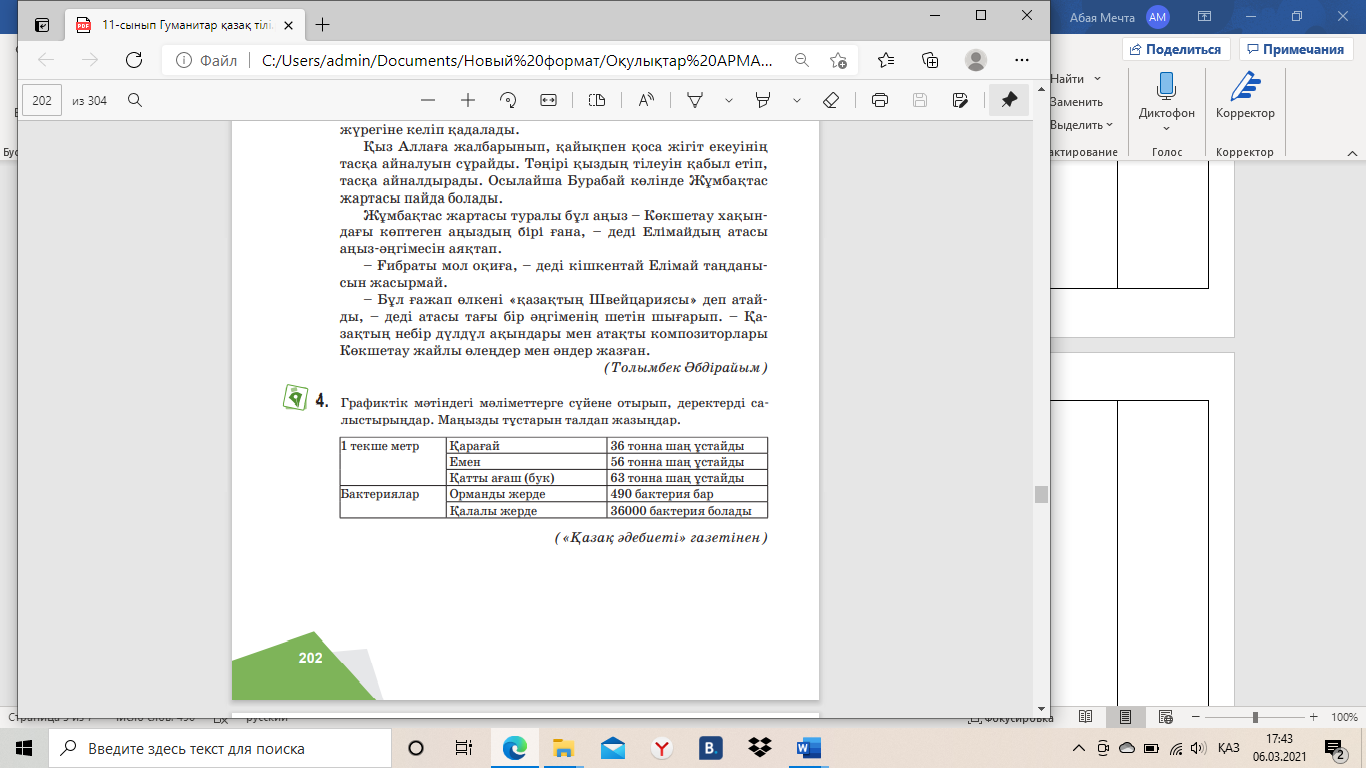The width and height of the screenshot is (1366, 768).
Task: Zoom in the PDF view
Action: (467, 100)
